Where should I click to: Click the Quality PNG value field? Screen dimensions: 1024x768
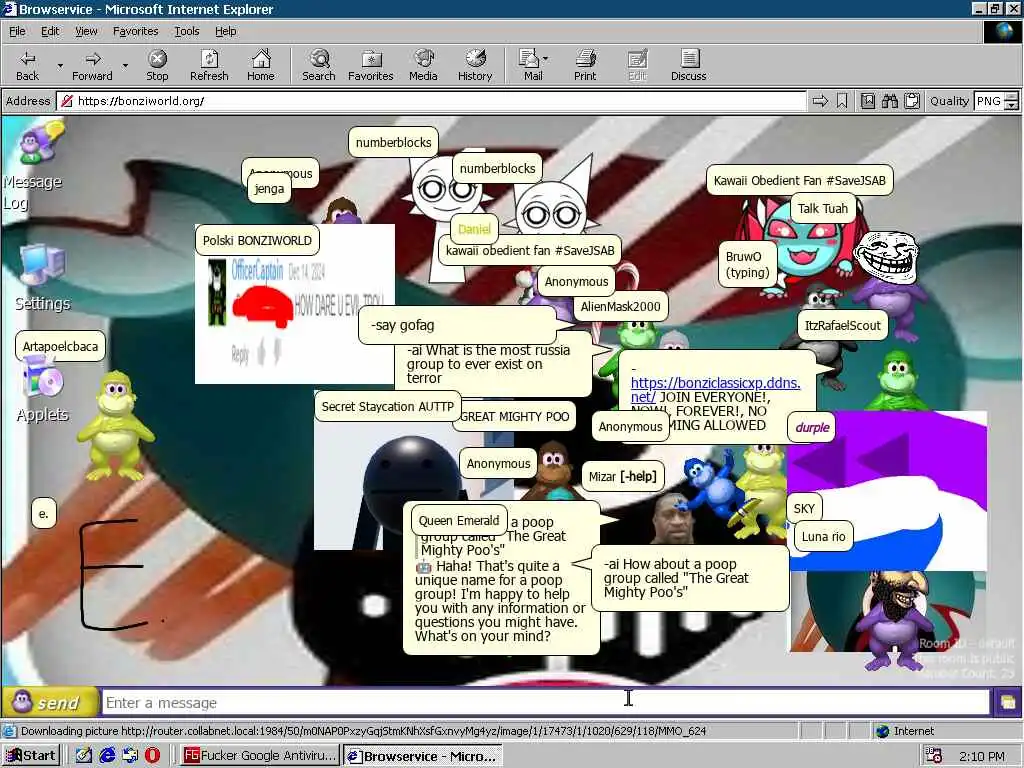(989, 101)
